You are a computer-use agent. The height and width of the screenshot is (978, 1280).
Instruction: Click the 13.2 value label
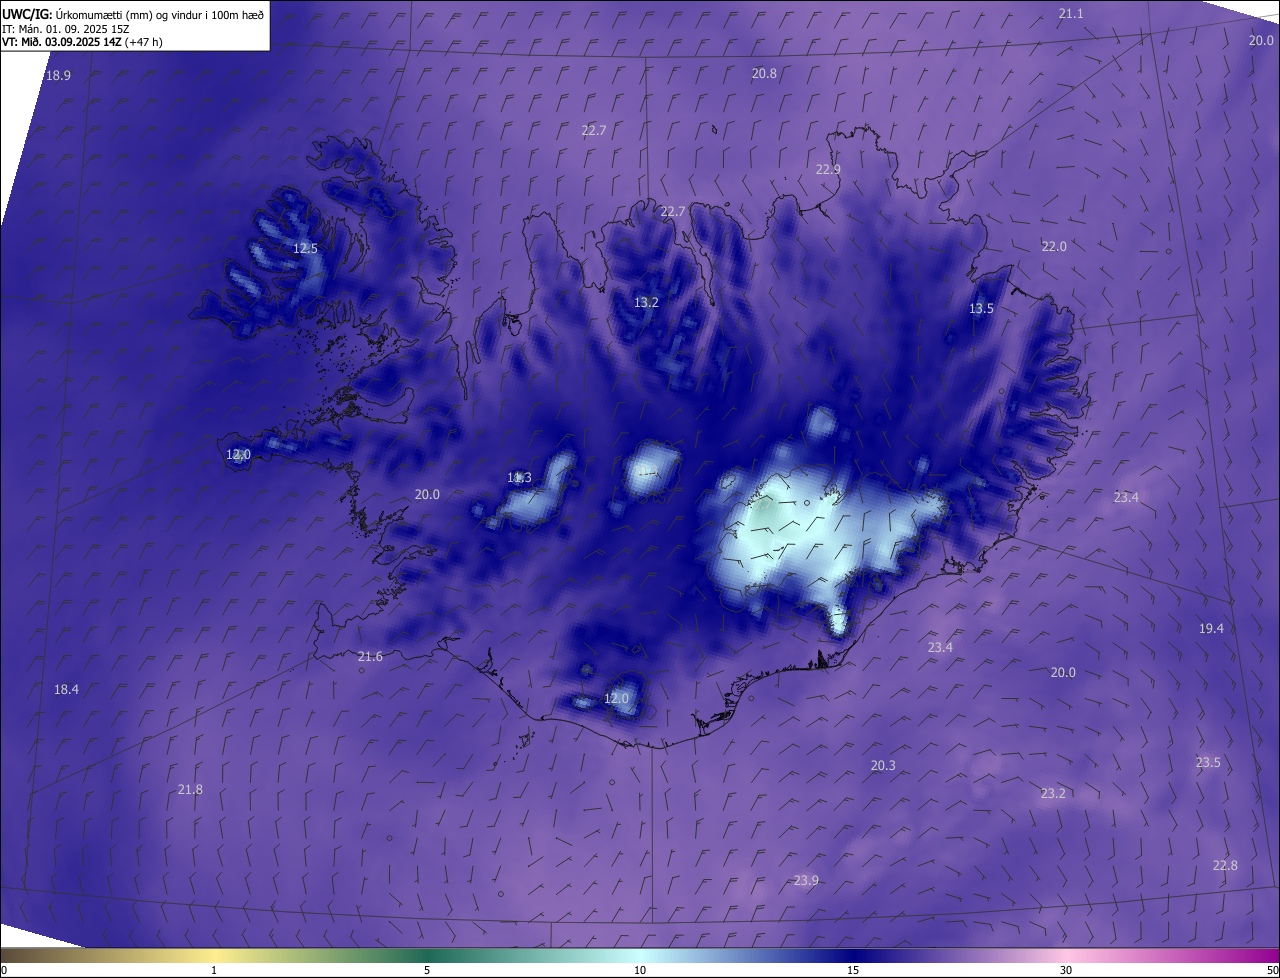pyautogui.click(x=646, y=303)
